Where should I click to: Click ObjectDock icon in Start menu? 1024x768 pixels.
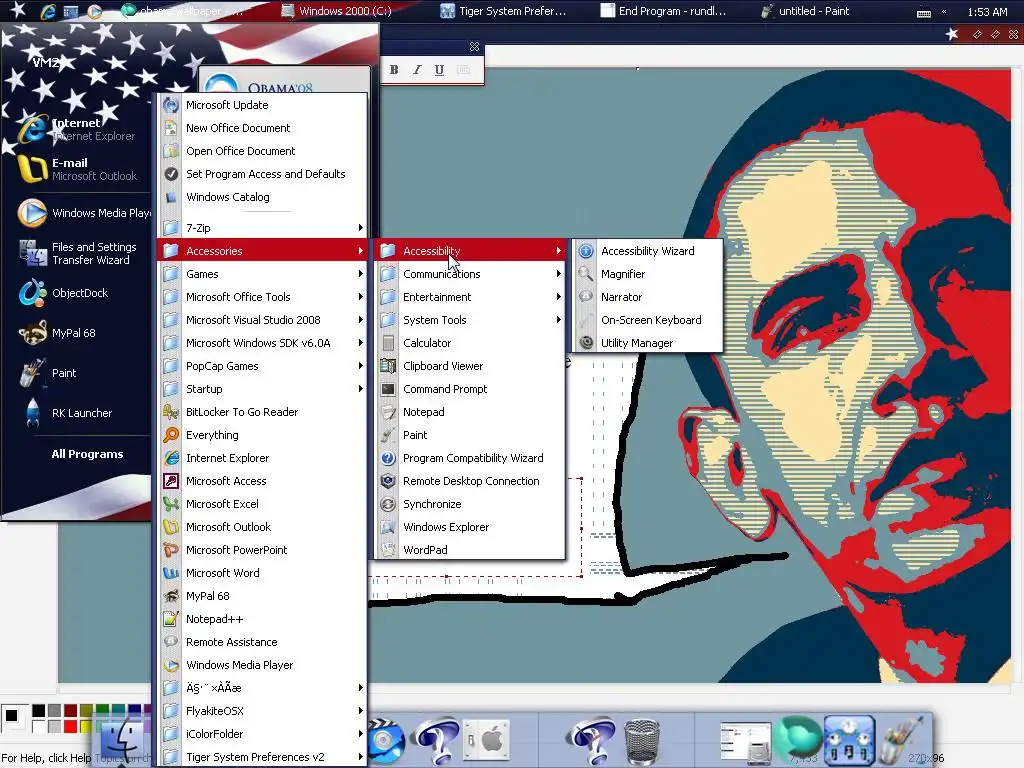tap(32, 293)
